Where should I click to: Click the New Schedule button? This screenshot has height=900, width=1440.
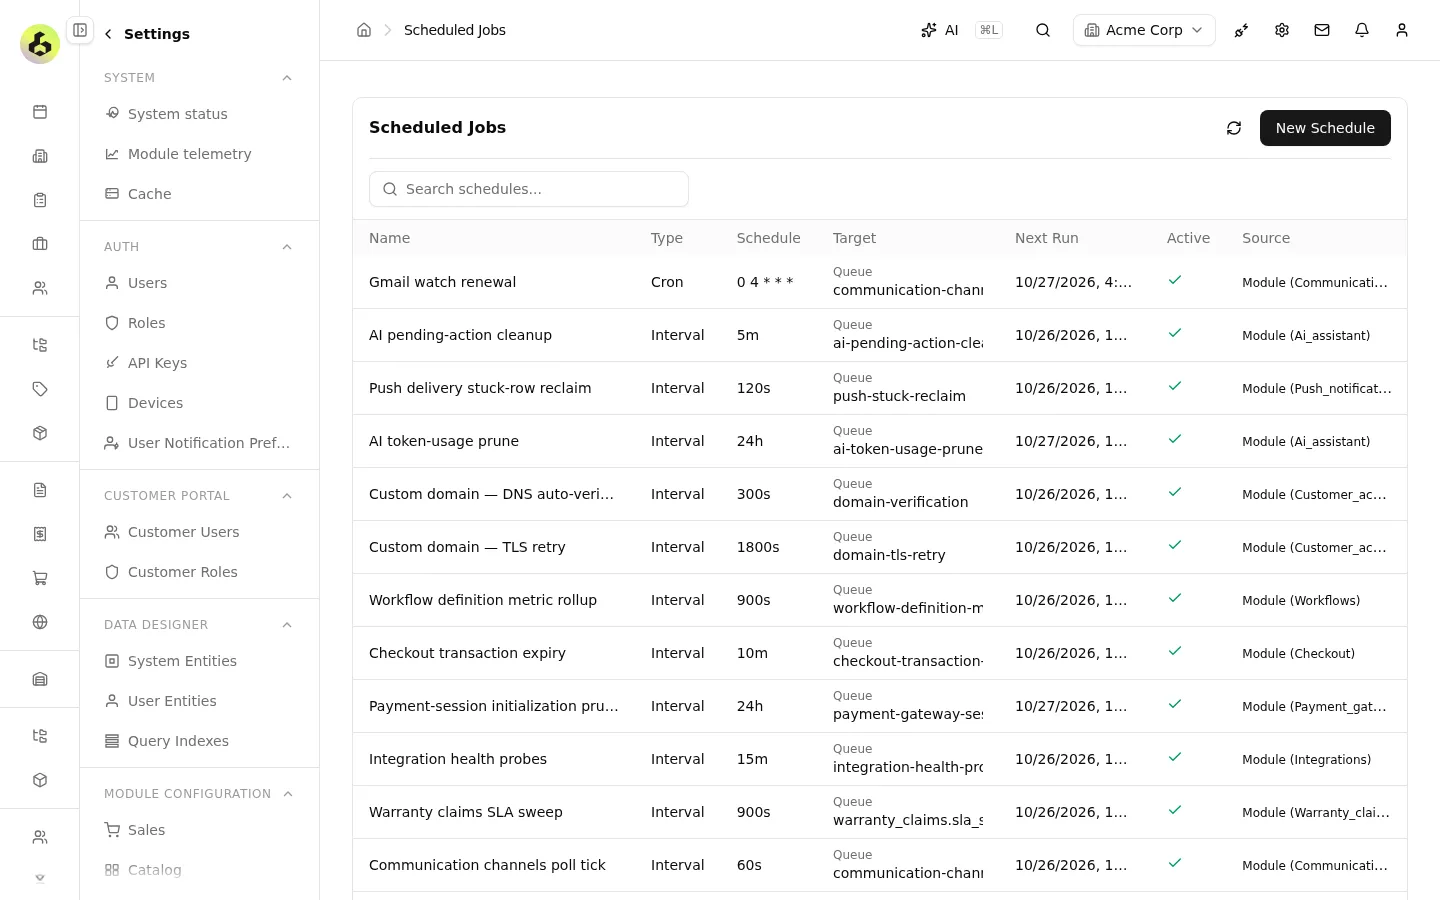pyautogui.click(x=1325, y=128)
